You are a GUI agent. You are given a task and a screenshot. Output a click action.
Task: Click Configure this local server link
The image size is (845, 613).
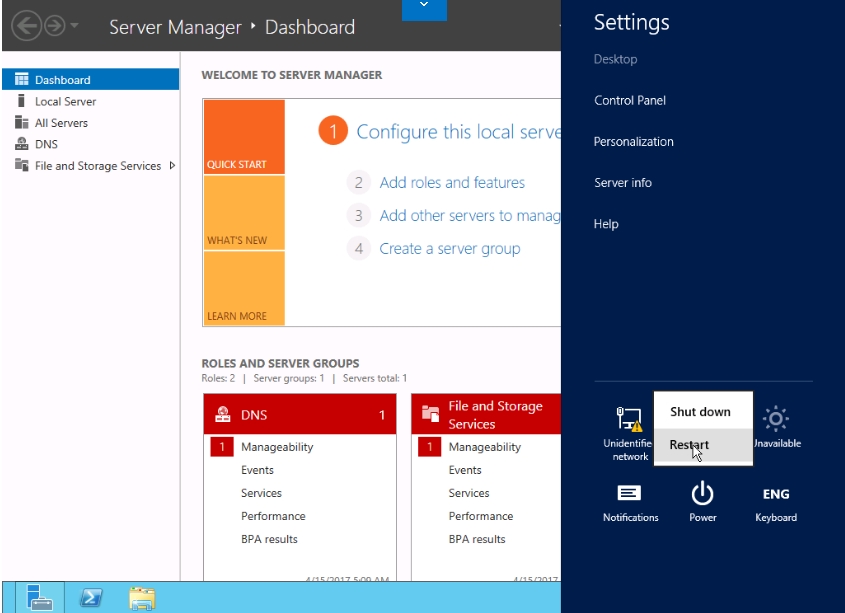pyautogui.click(x=458, y=132)
